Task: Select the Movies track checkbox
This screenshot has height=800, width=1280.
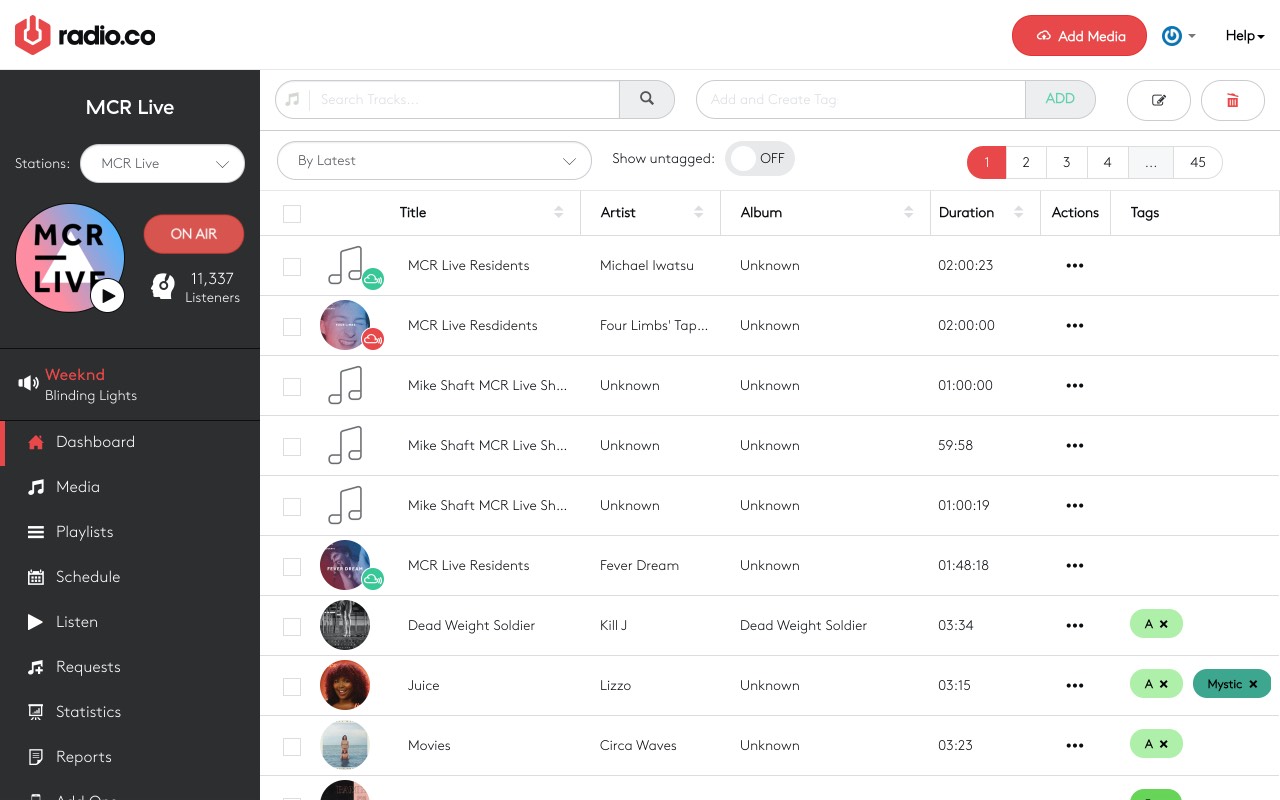Action: coord(292,747)
